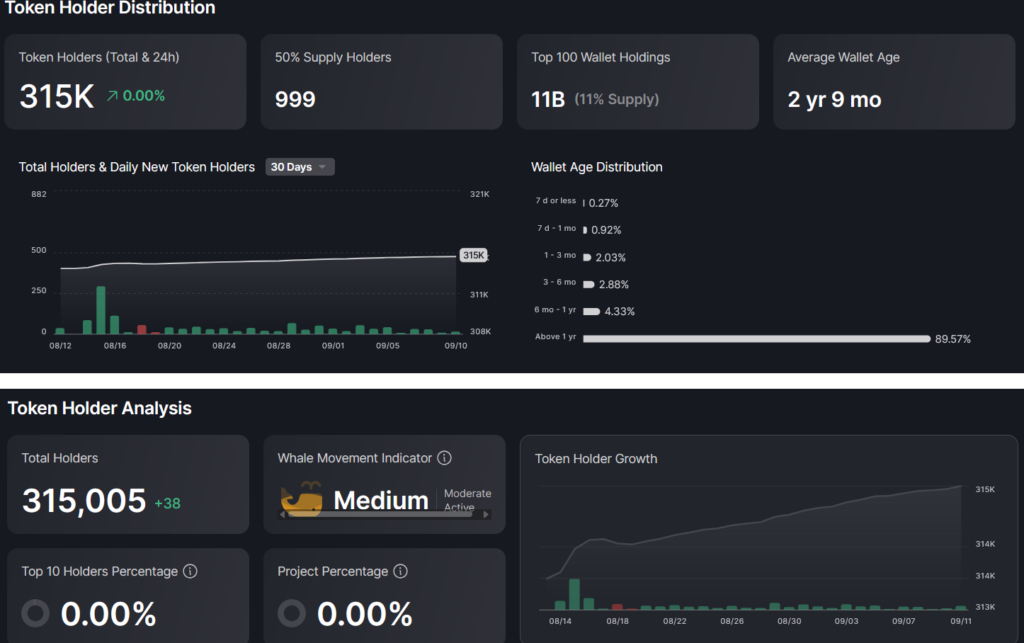Click the left scroll arrow in the Whale Movement card
The height and width of the screenshot is (643, 1024).
point(282,514)
